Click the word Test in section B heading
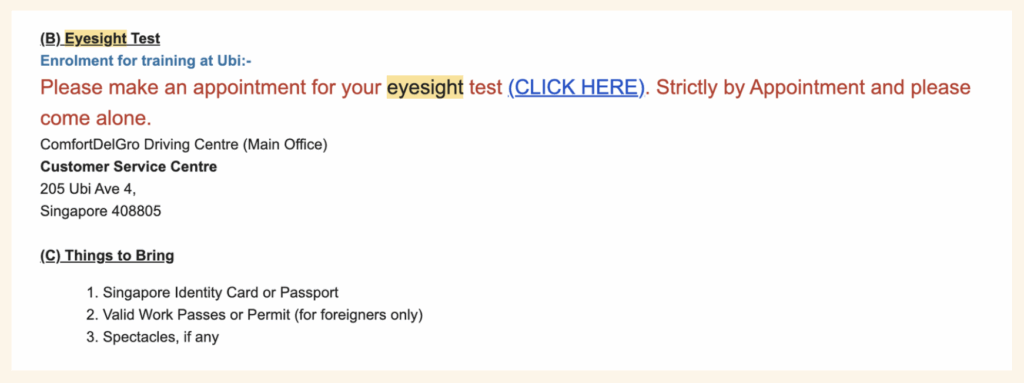Viewport: 1024px width, 383px height. [x=146, y=39]
